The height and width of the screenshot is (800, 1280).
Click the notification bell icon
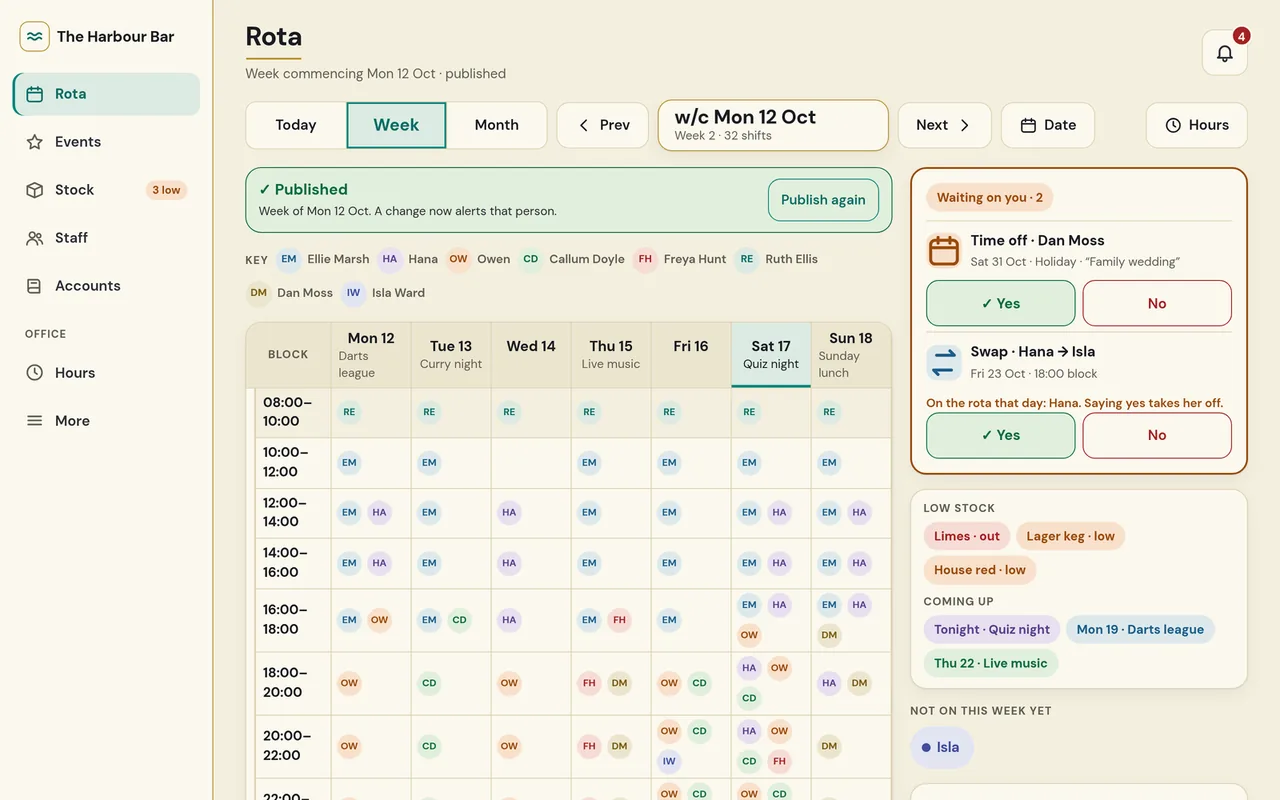pos(1224,53)
